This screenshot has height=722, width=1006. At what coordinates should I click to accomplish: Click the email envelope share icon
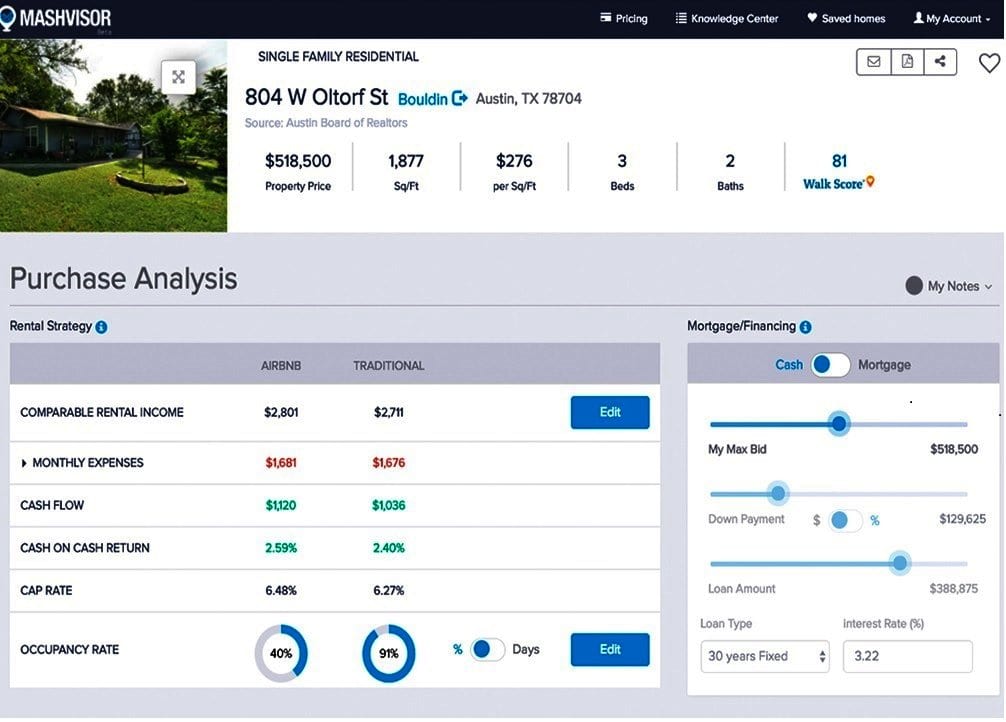point(874,62)
